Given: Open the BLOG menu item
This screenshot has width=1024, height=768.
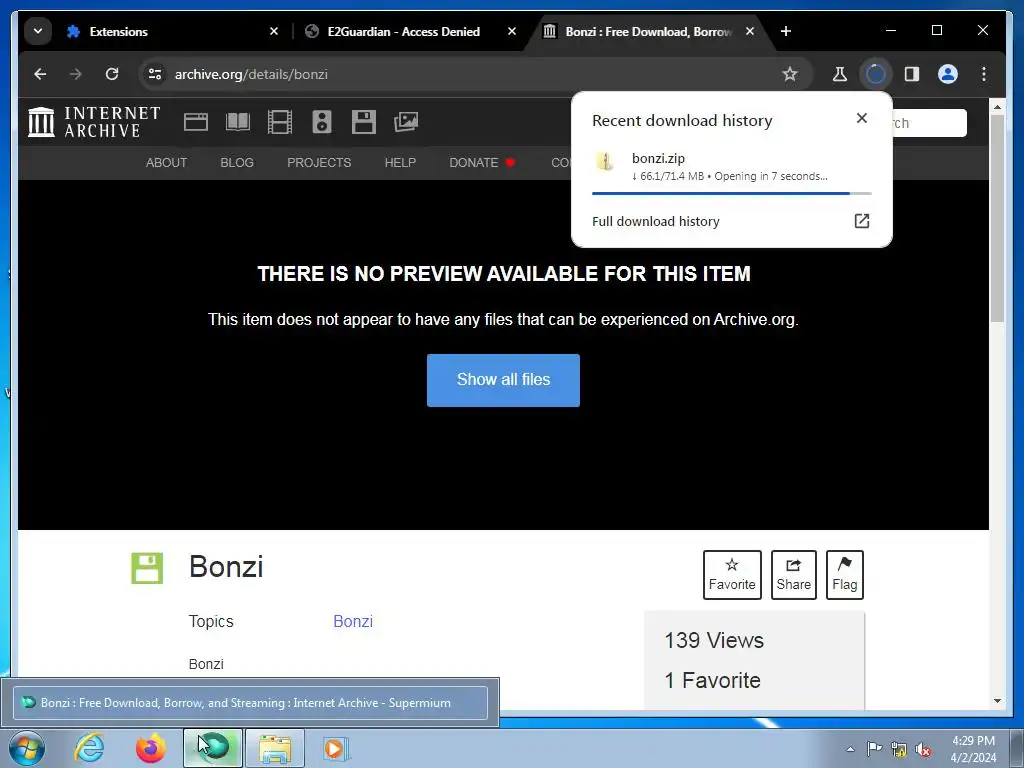Looking at the screenshot, I should [236, 163].
